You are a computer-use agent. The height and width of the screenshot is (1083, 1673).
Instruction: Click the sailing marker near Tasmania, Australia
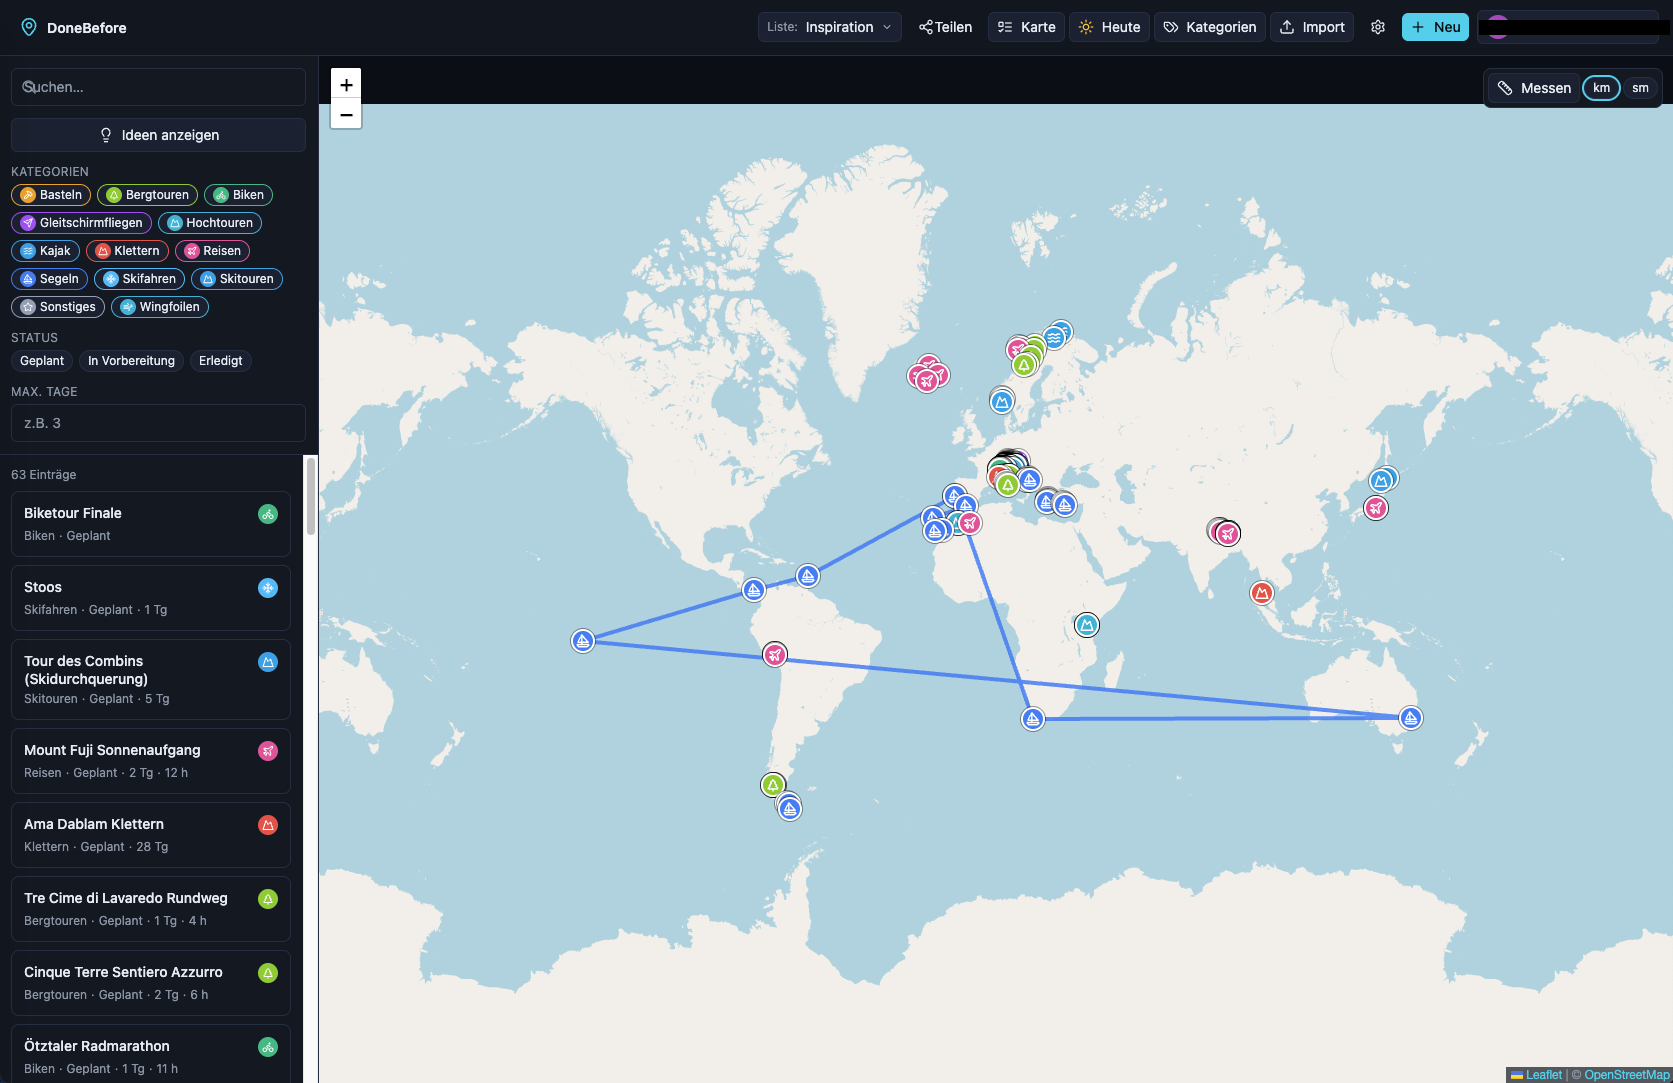tap(1411, 718)
